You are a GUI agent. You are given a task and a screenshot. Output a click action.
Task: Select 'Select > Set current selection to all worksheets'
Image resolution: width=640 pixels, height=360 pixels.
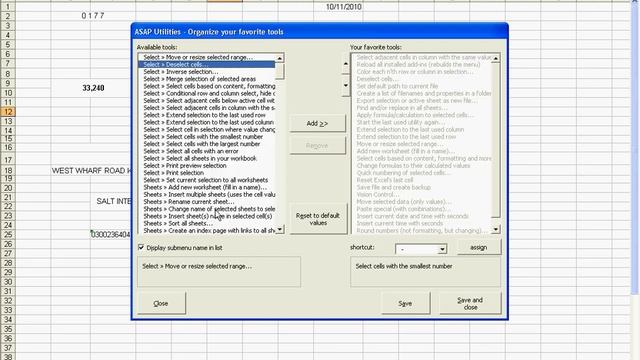(x=207, y=180)
